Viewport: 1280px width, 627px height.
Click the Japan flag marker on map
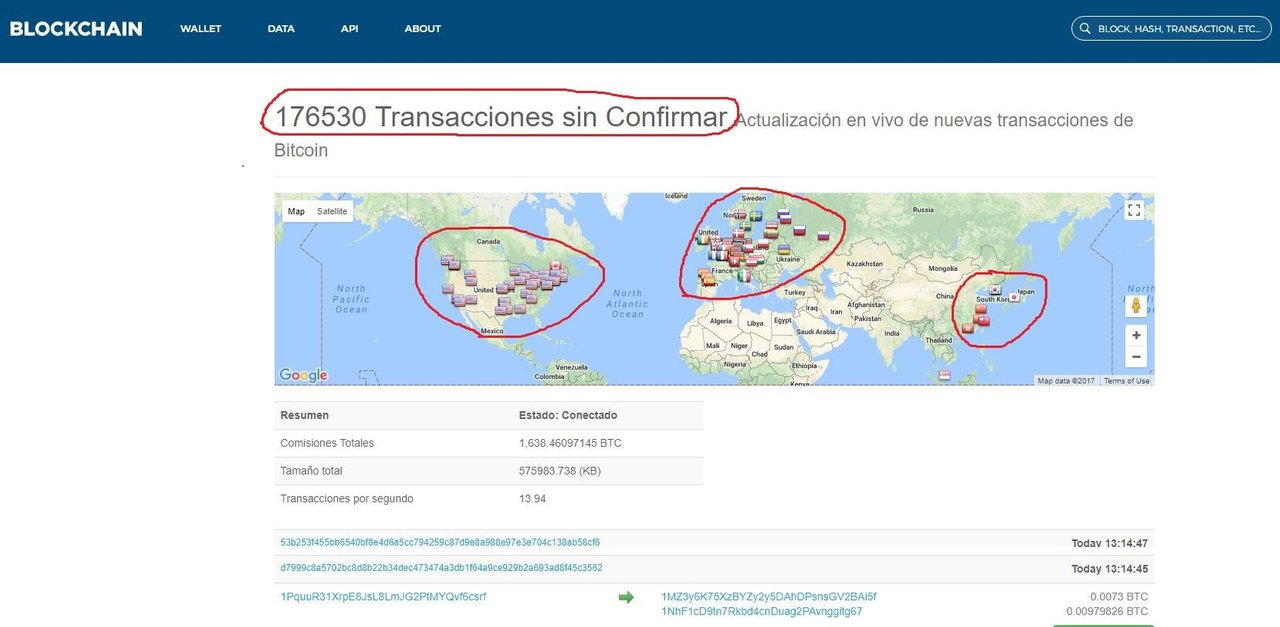[1014, 297]
